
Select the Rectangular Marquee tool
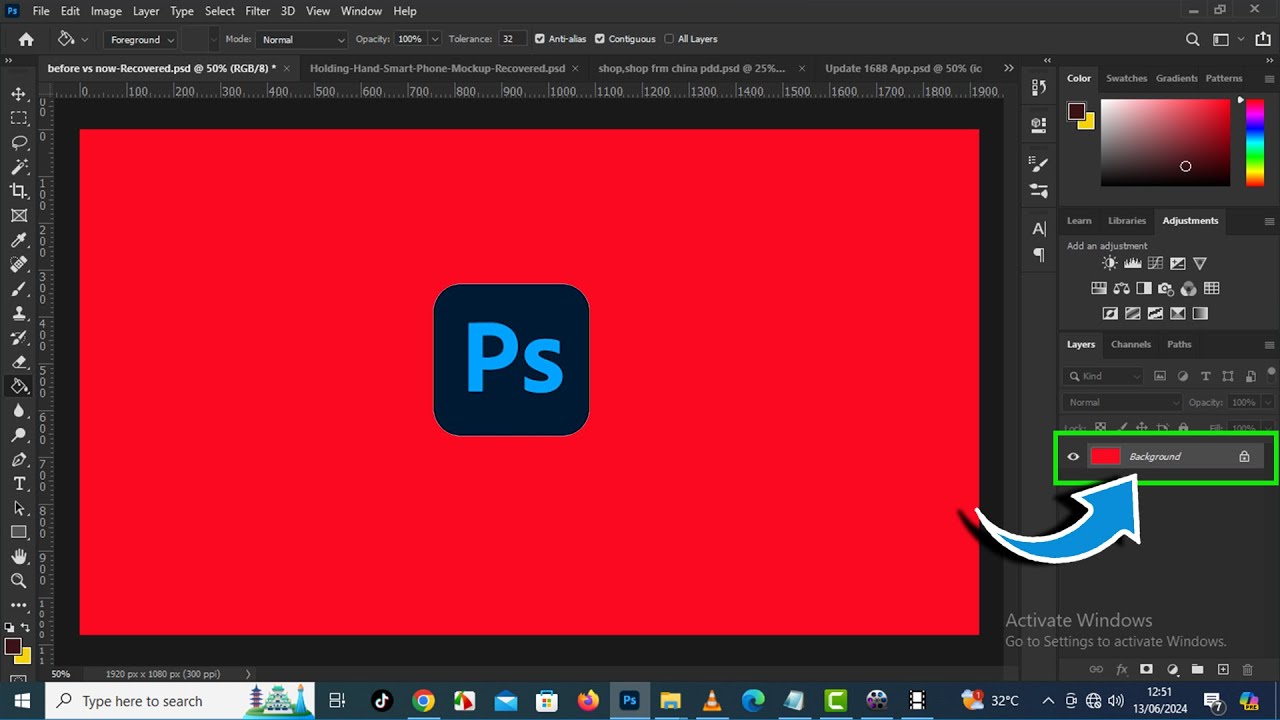click(18, 118)
